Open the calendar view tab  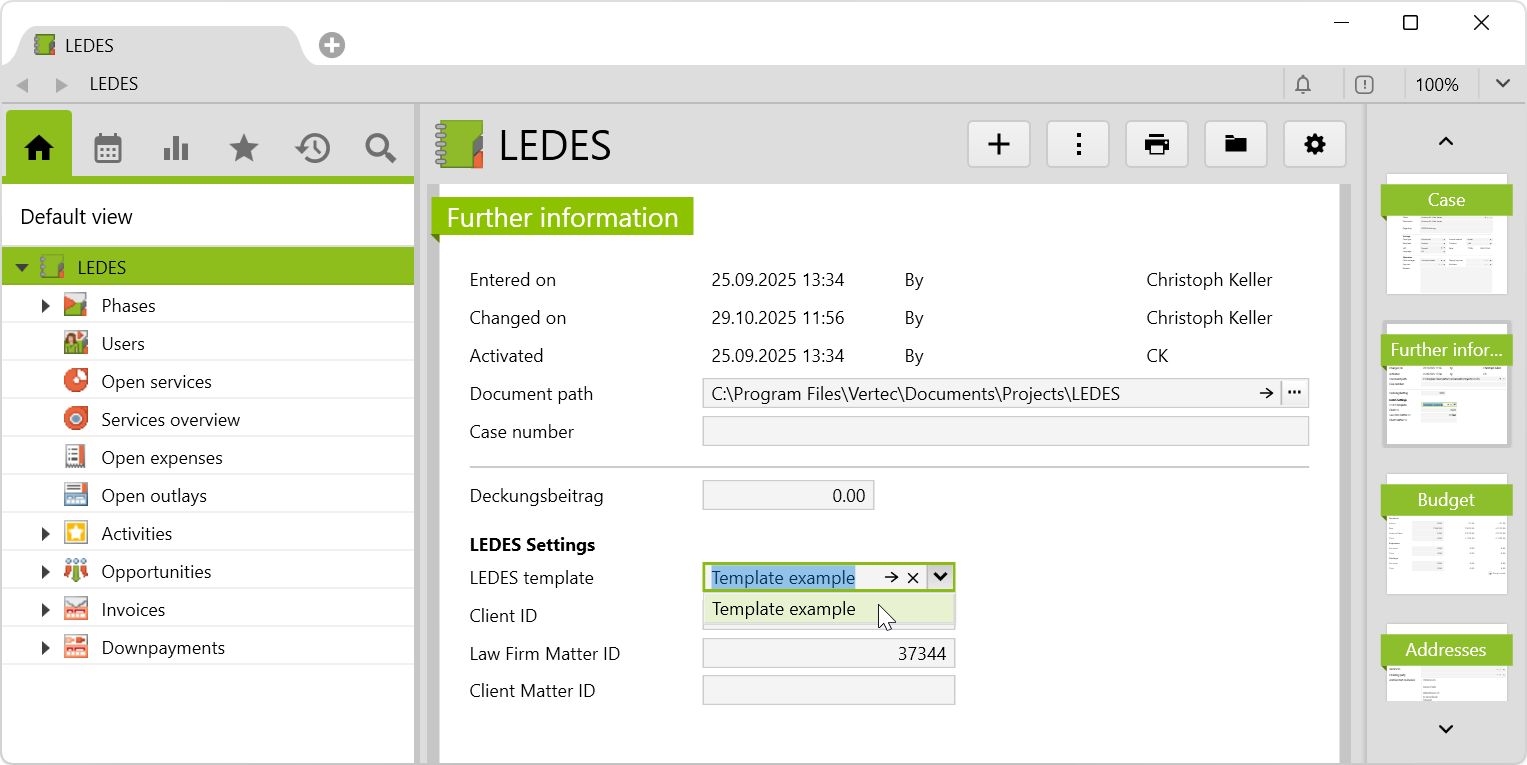tap(108, 149)
